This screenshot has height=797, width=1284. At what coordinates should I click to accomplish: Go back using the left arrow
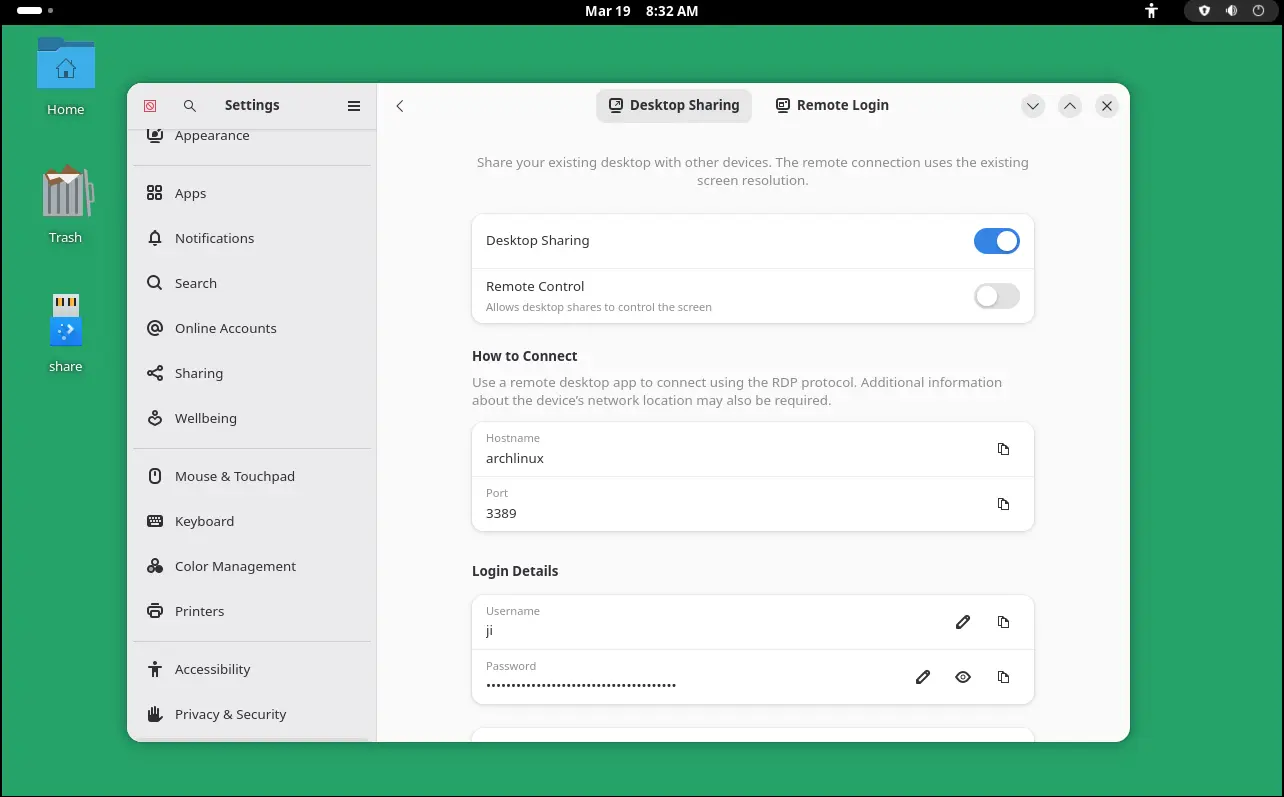(x=400, y=106)
